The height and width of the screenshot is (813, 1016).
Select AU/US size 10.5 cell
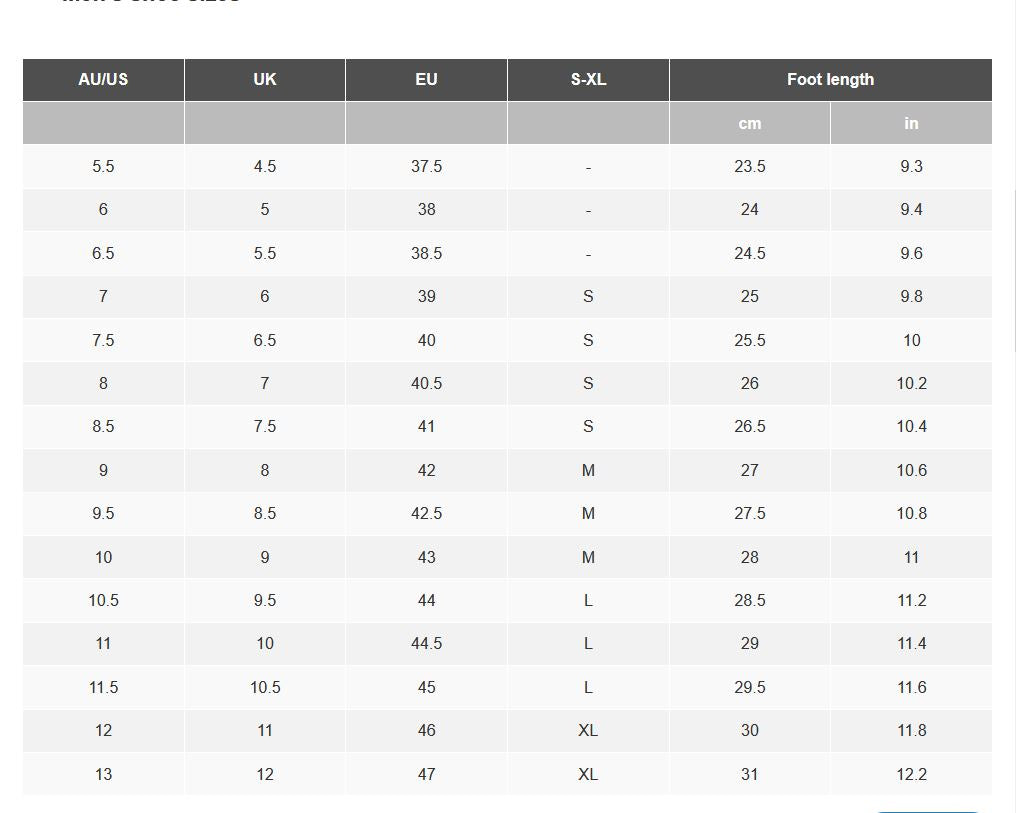(x=103, y=601)
